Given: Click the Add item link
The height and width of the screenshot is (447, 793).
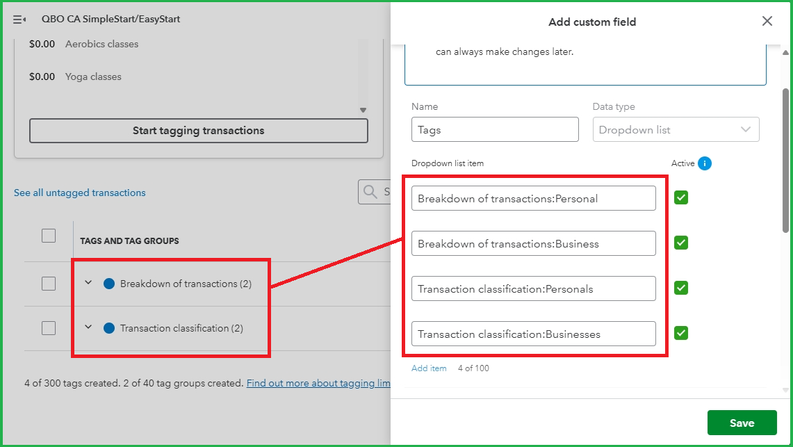Looking at the screenshot, I should coord(429,368).
